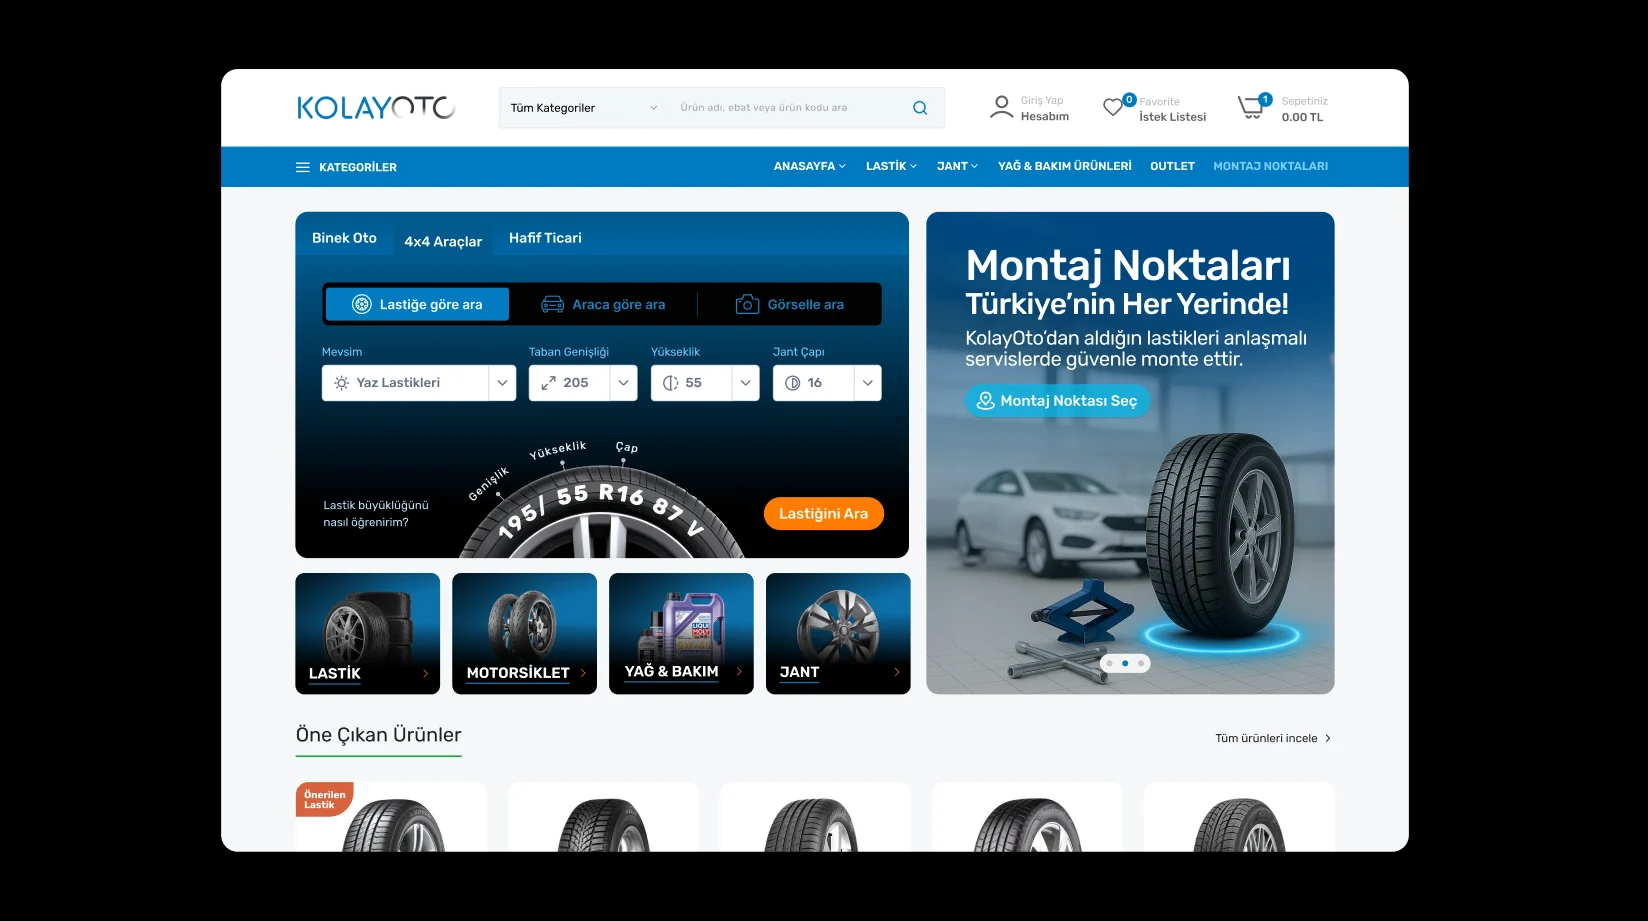Open the Motorsiklet category thumbnail

click(x=524, y=633)
